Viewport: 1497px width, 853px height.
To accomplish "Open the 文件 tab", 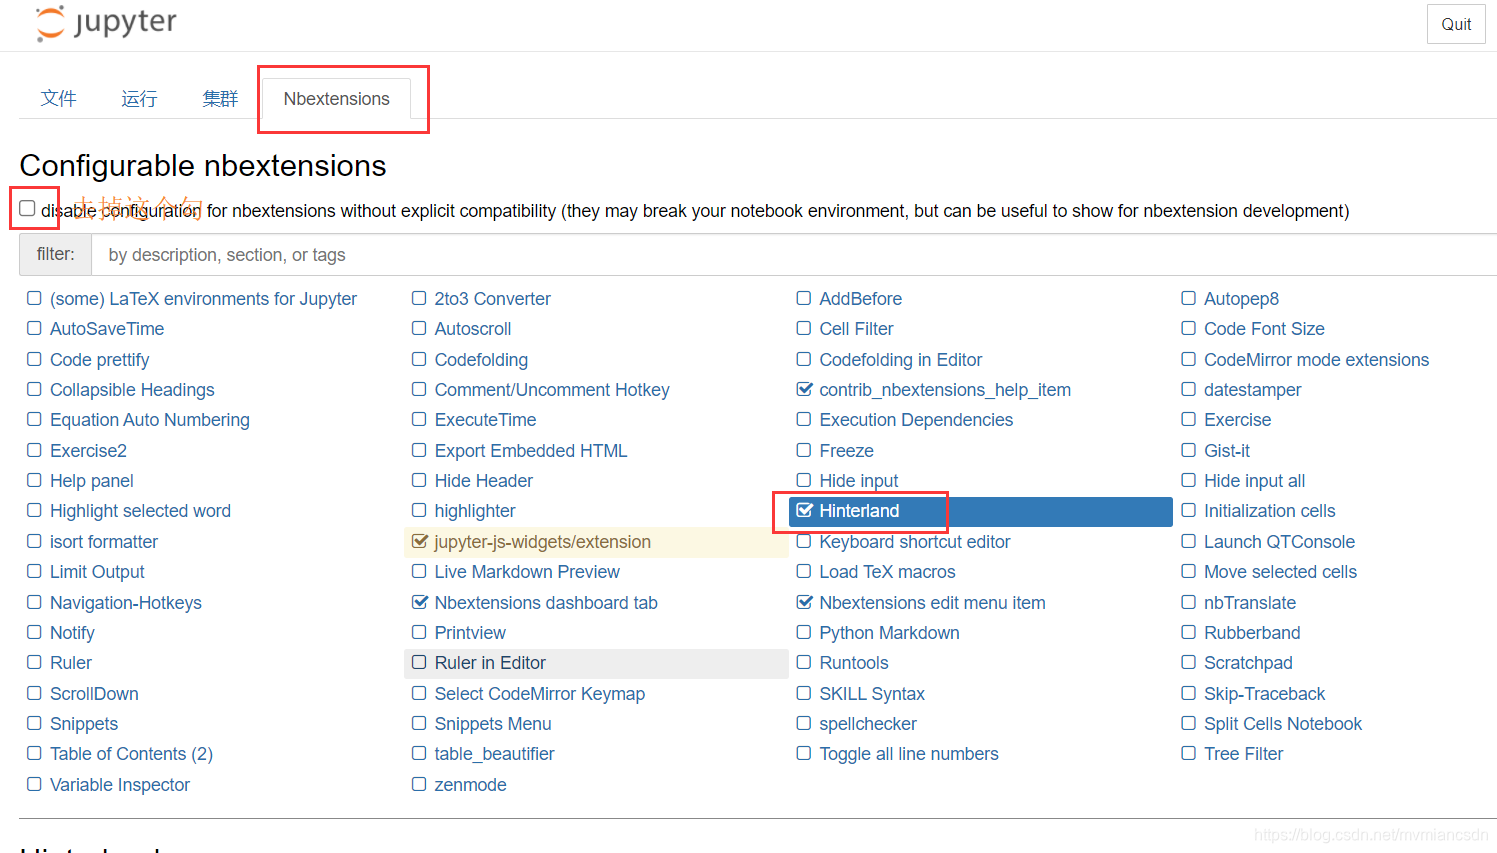I will point(58,98).
